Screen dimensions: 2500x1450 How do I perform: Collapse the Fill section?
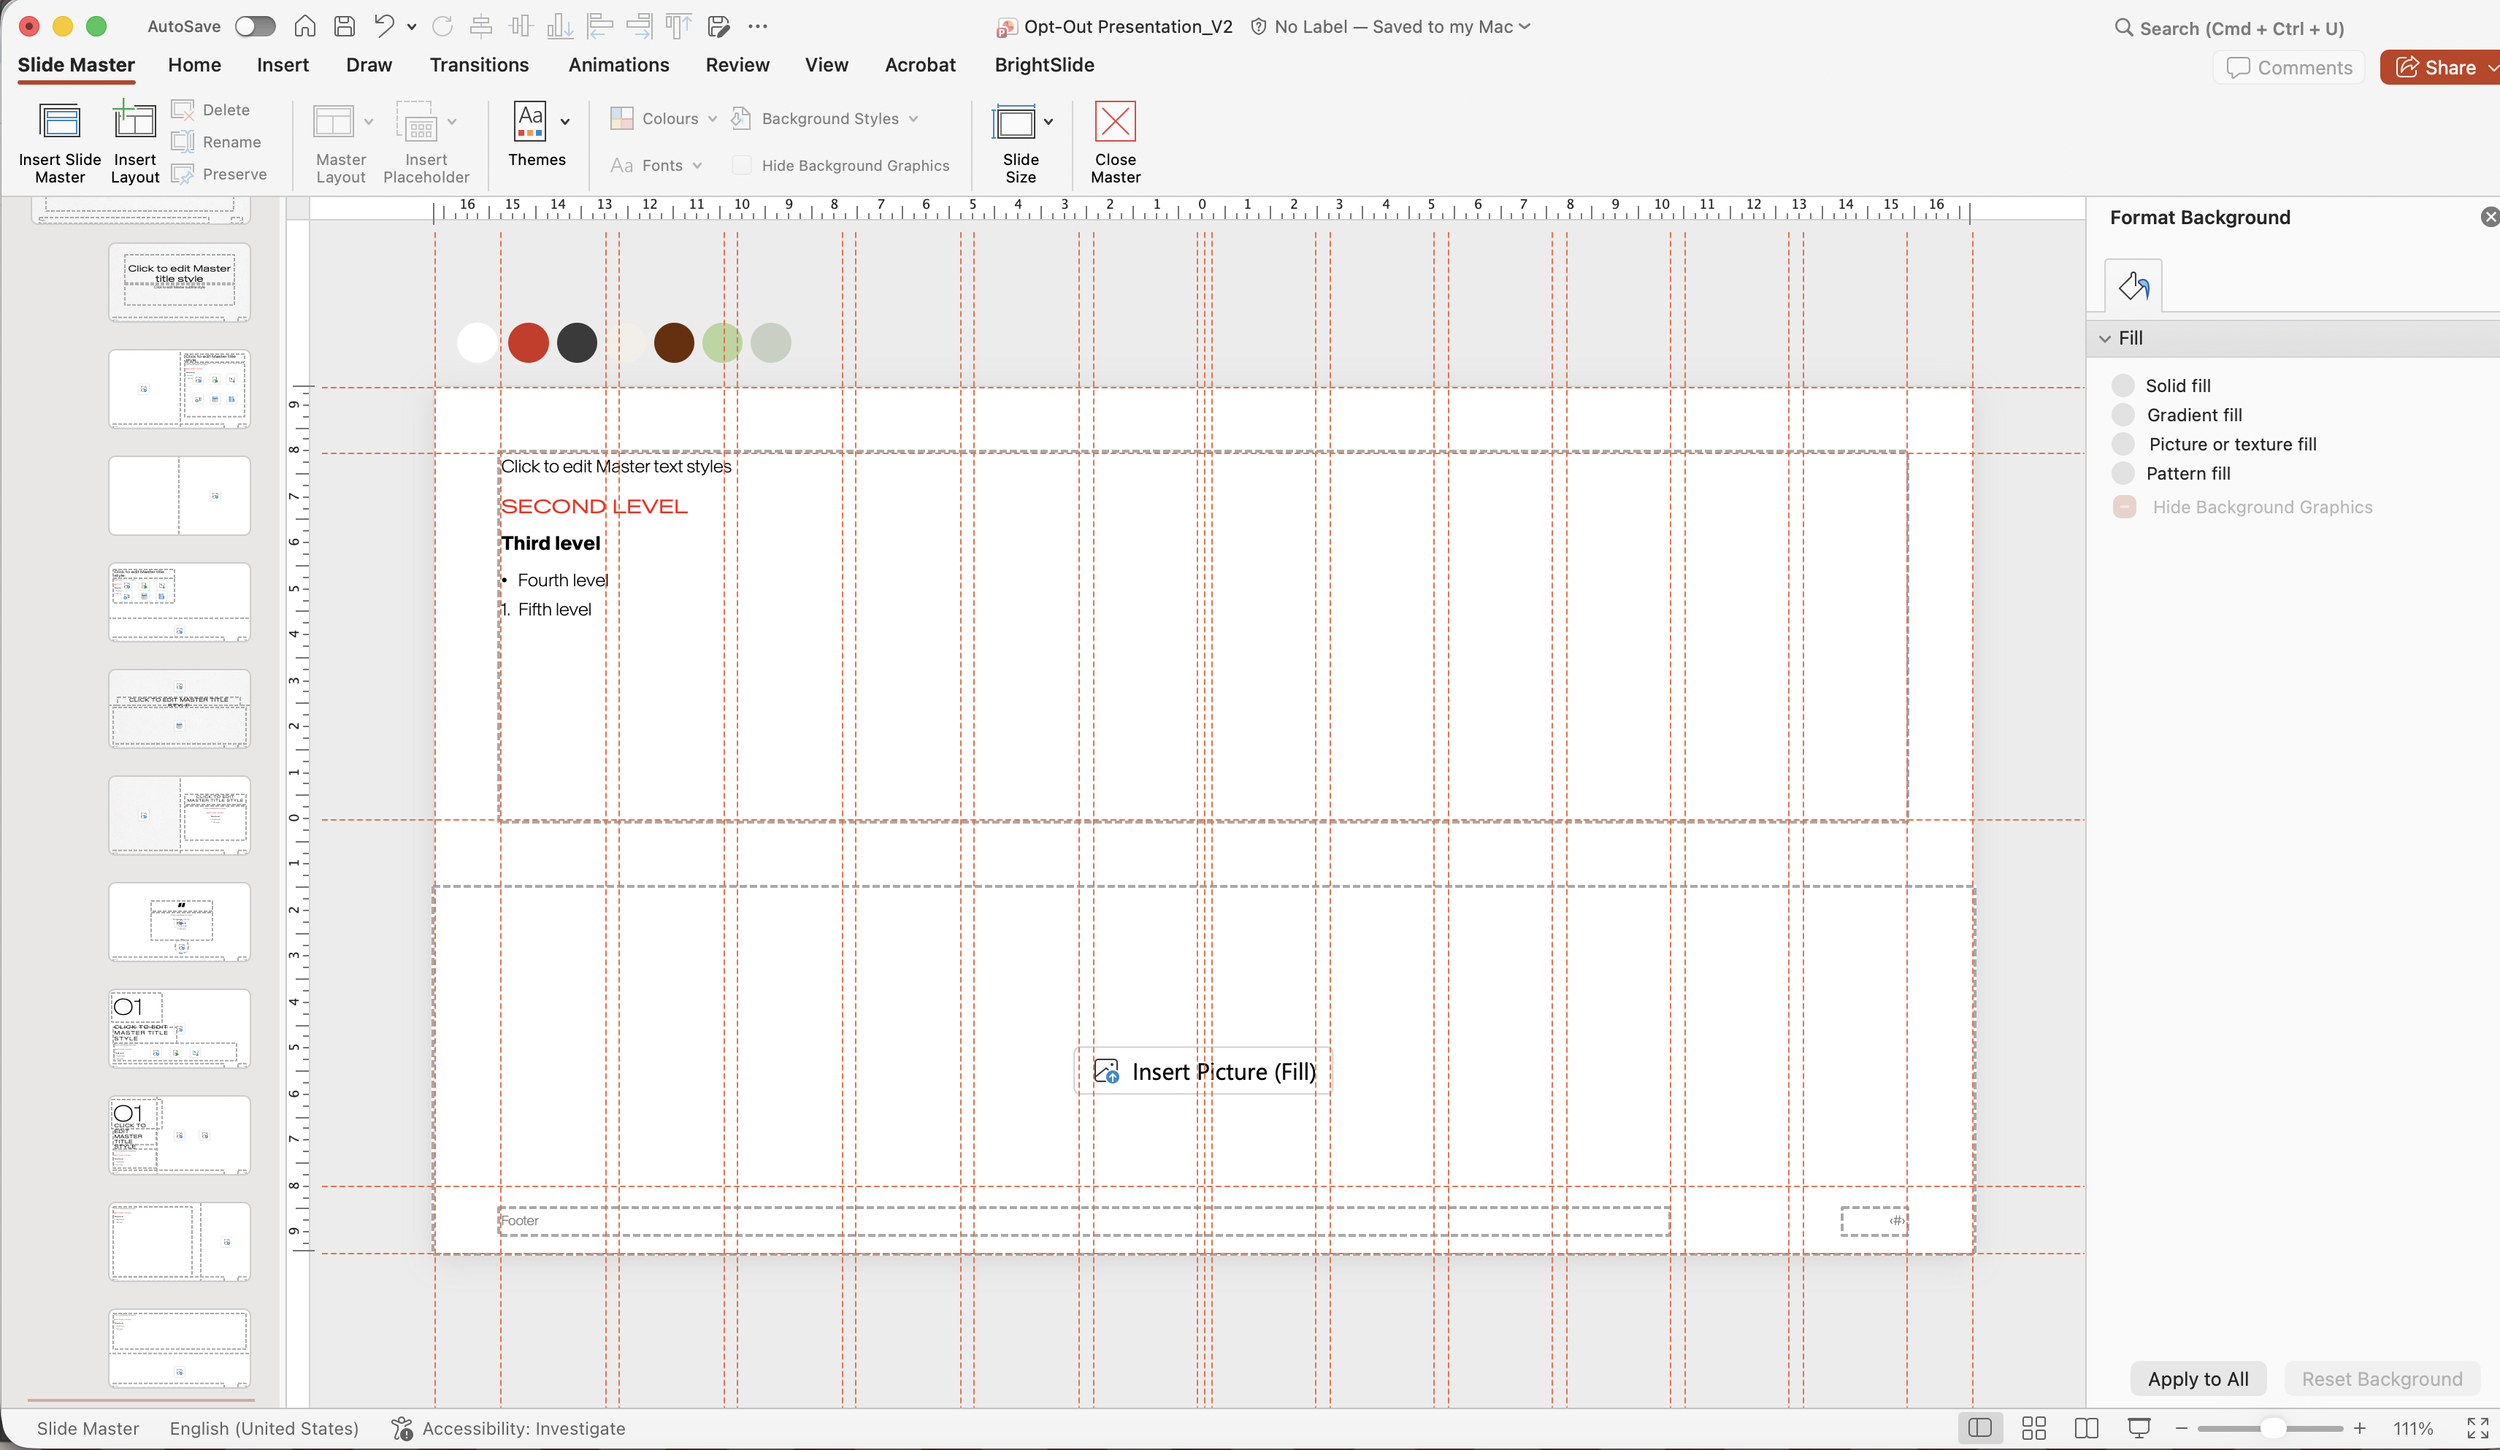coord(2105,338)
